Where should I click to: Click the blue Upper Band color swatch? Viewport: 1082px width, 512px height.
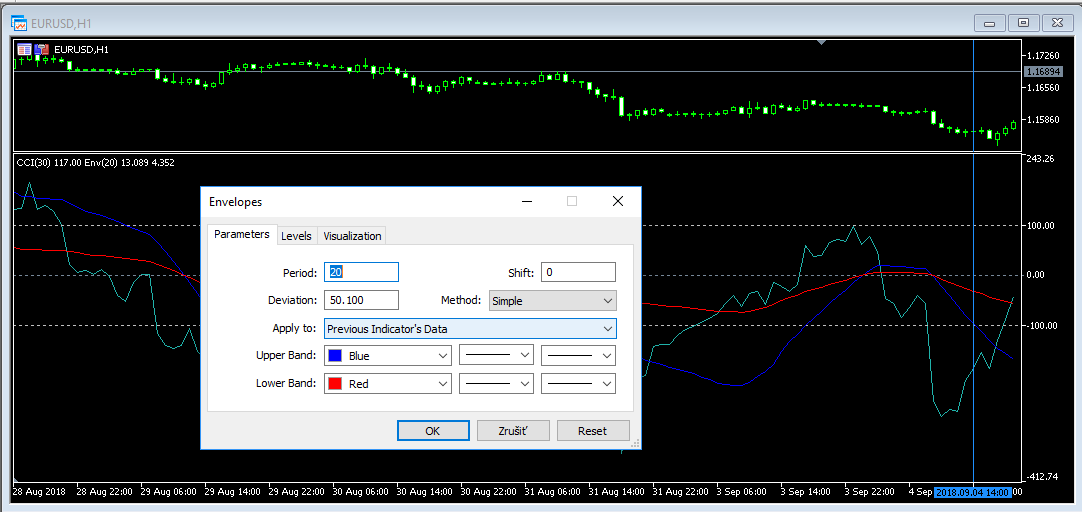[335, 356]
